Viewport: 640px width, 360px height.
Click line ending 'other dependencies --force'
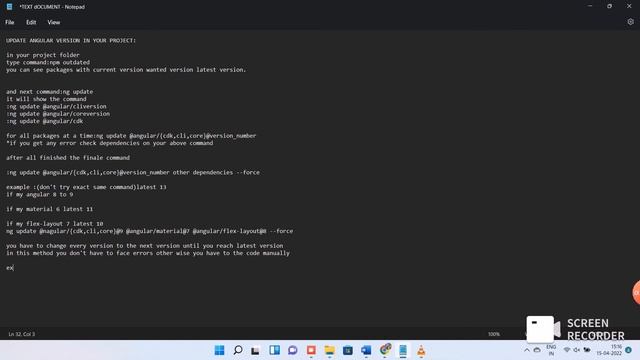pos(133,173)
